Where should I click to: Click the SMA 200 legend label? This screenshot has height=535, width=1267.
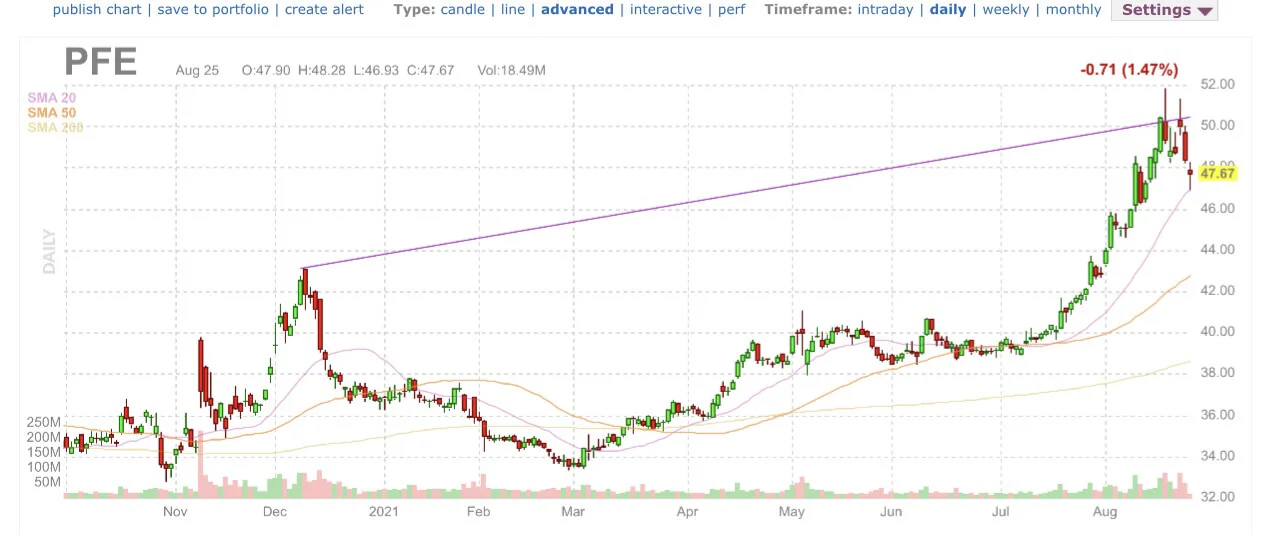[55, 127]
